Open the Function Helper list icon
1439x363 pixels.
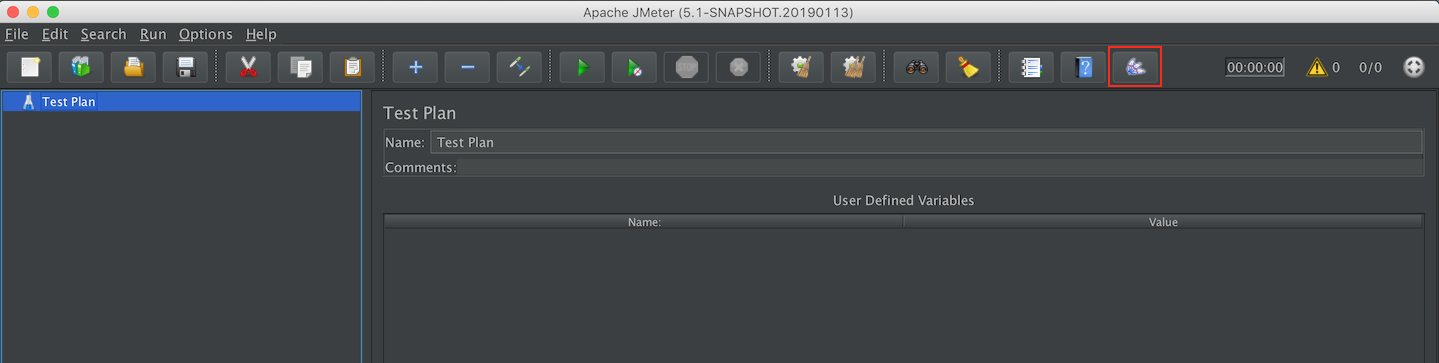coord(1032,67)
